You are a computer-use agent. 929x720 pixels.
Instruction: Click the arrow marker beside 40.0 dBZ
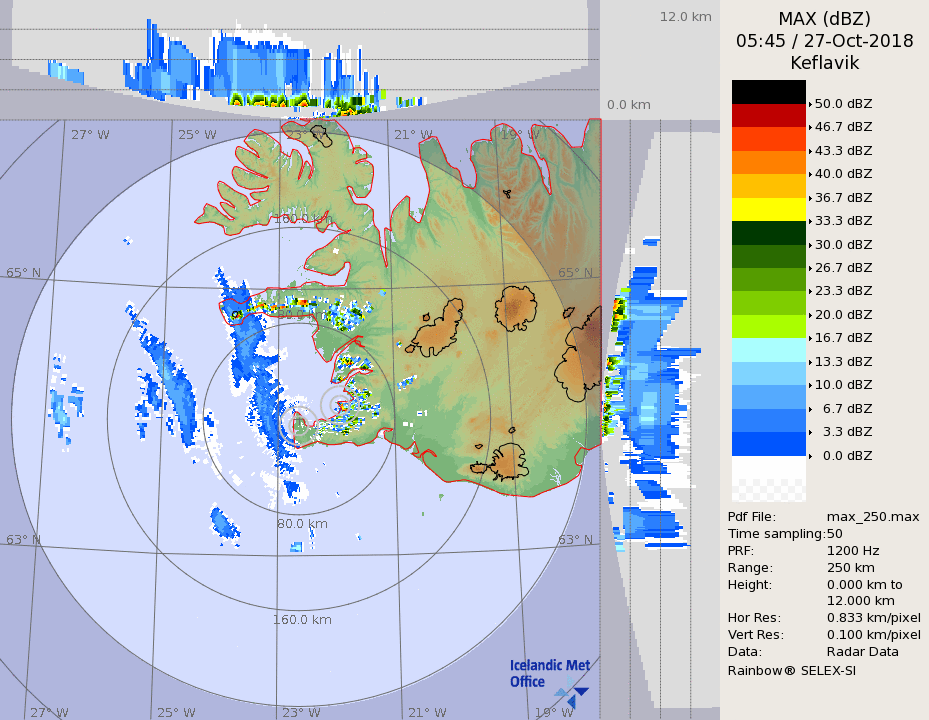click(x=810, y=174)
